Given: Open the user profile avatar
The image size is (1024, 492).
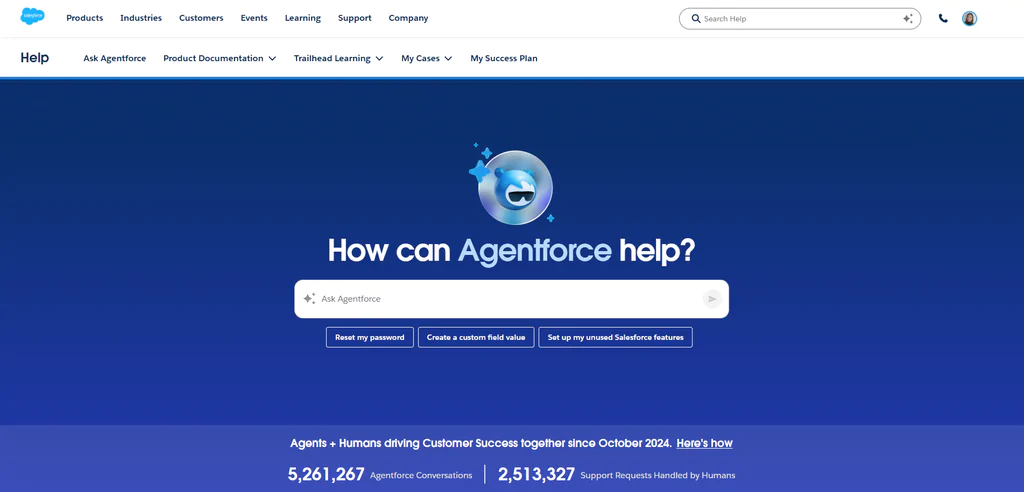Looking at the screenshot, I should pyautogui.click(x=969, y=19).
